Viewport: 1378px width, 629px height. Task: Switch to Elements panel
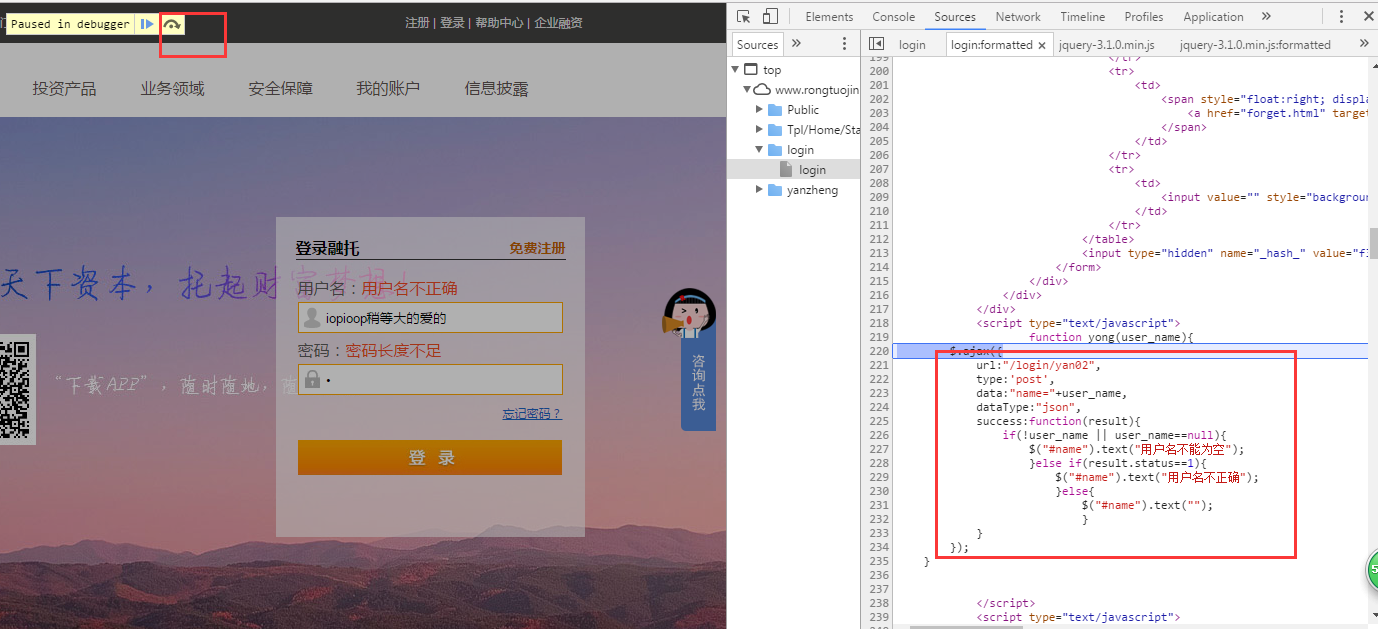829,16
